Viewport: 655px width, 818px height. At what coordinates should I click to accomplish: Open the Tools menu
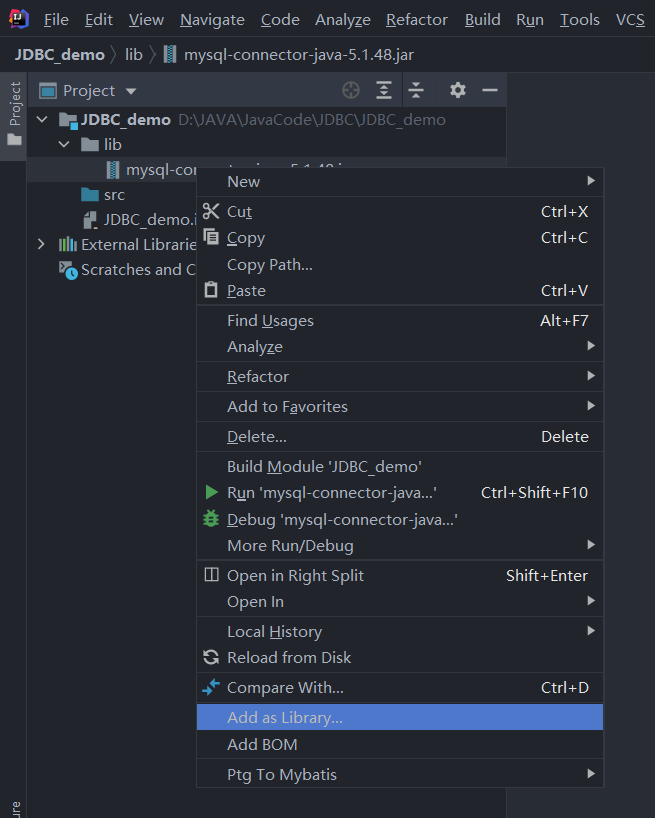coord(579,20)
